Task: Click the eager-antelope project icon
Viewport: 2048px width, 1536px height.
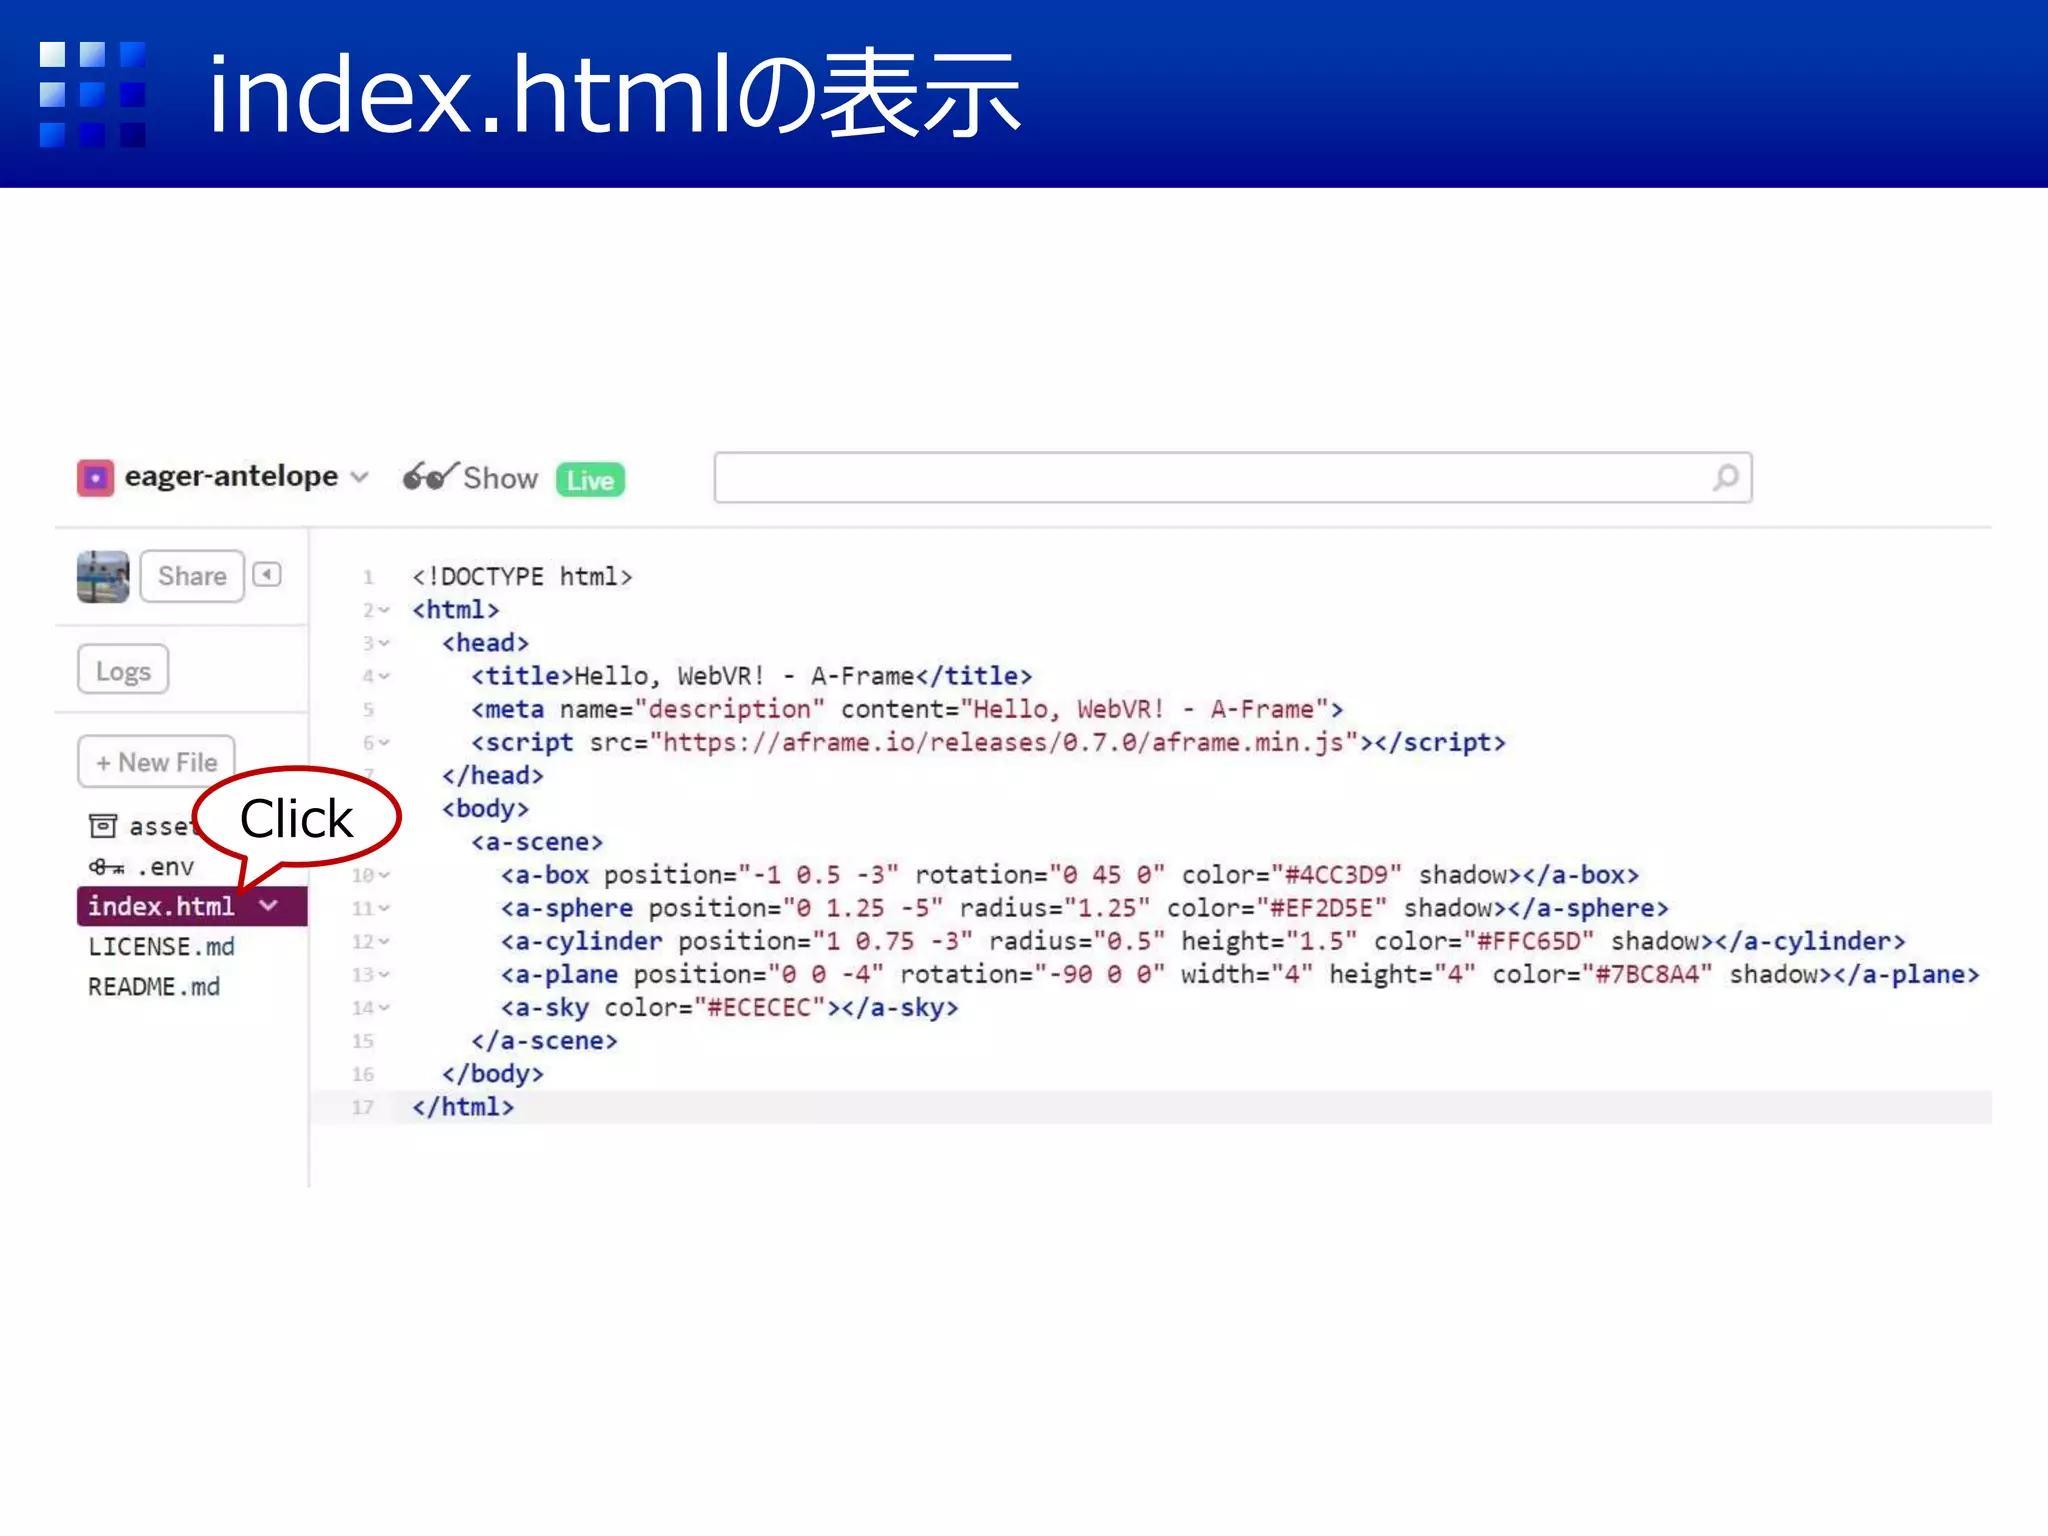Action: point(95,478)
